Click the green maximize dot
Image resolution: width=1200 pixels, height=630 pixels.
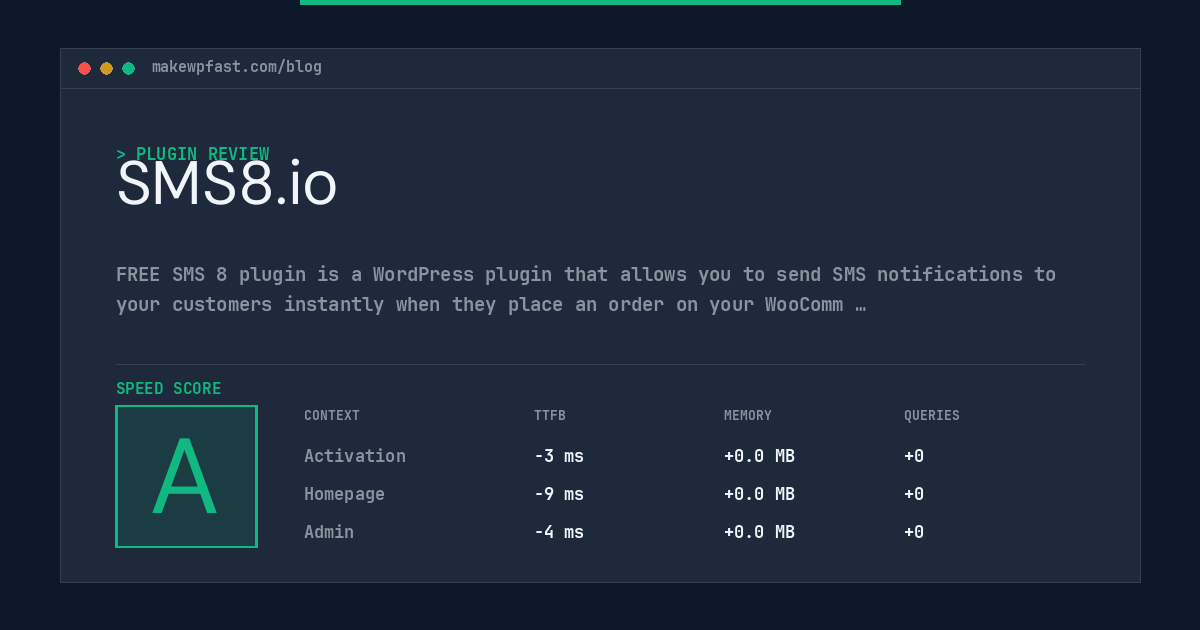[x=128, y=68]
